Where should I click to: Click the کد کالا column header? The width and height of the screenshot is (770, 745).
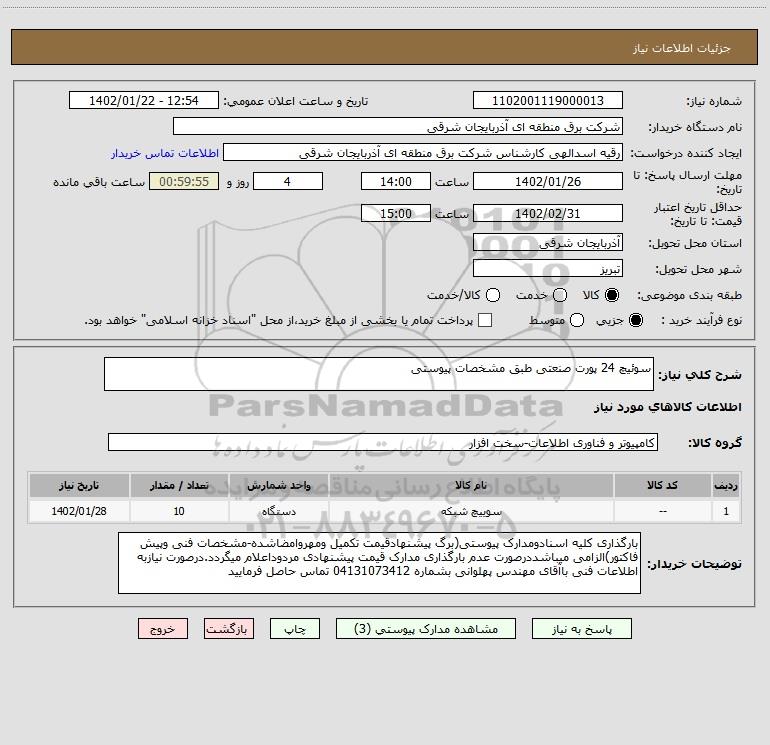pyautogui.click(x=662, y=485)
